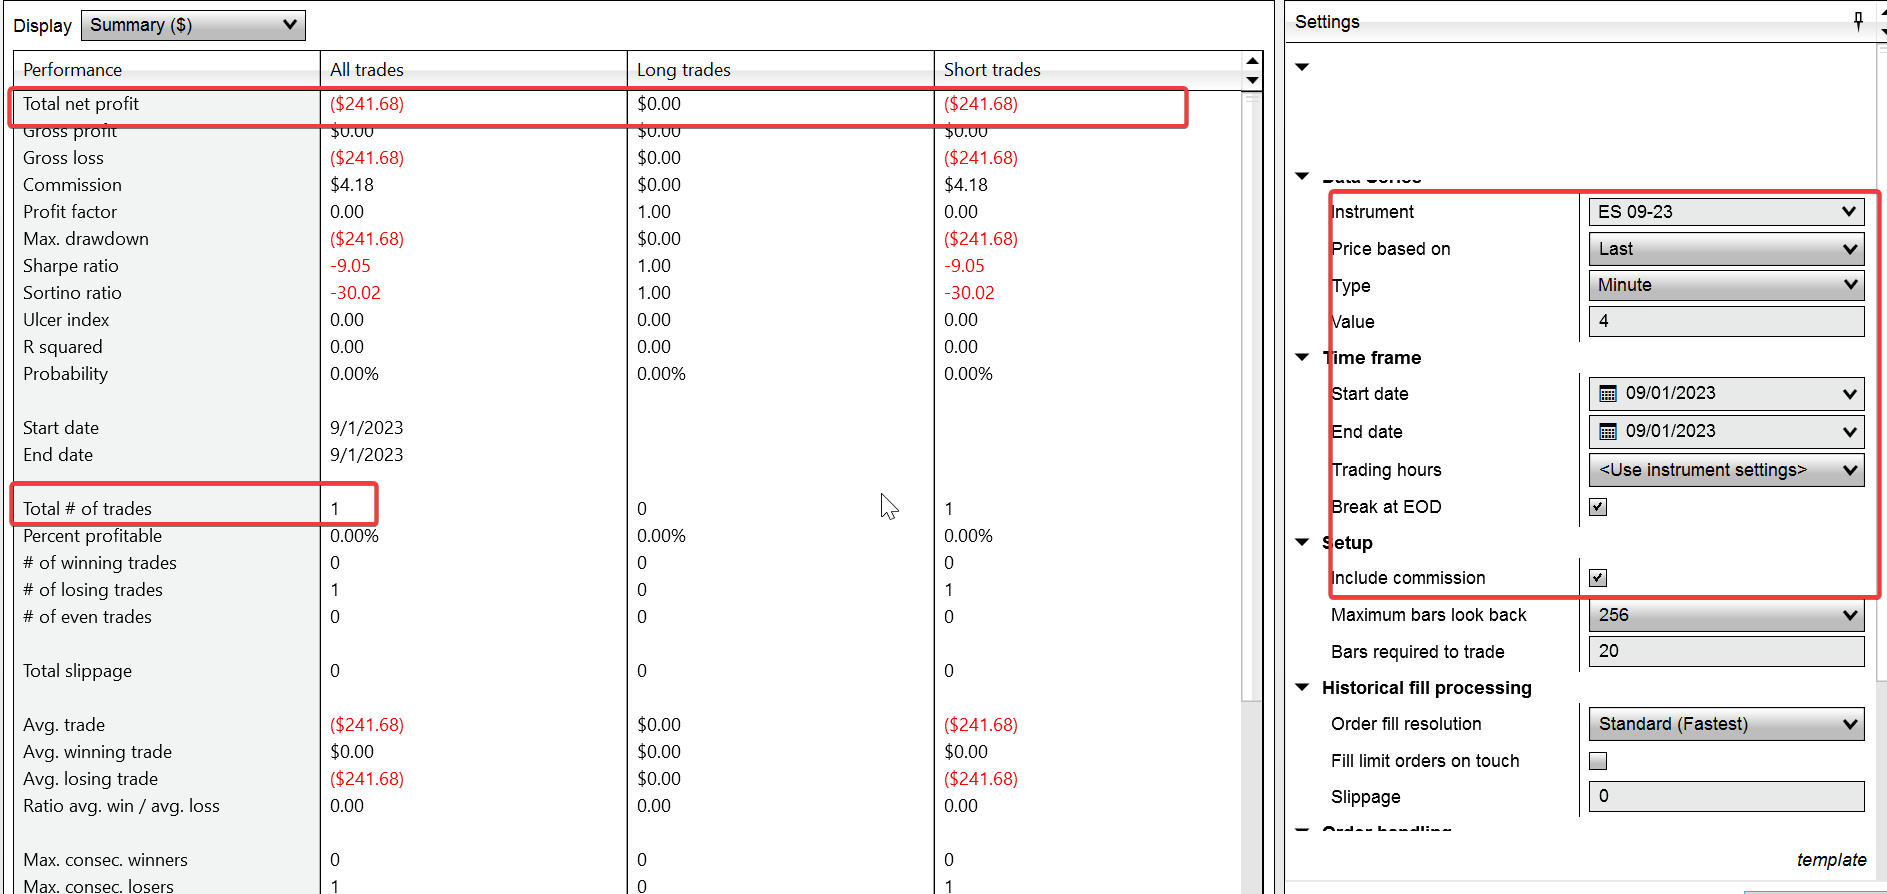
Task: Click the Avg. losing trade row label
Action: coord(90,779)
